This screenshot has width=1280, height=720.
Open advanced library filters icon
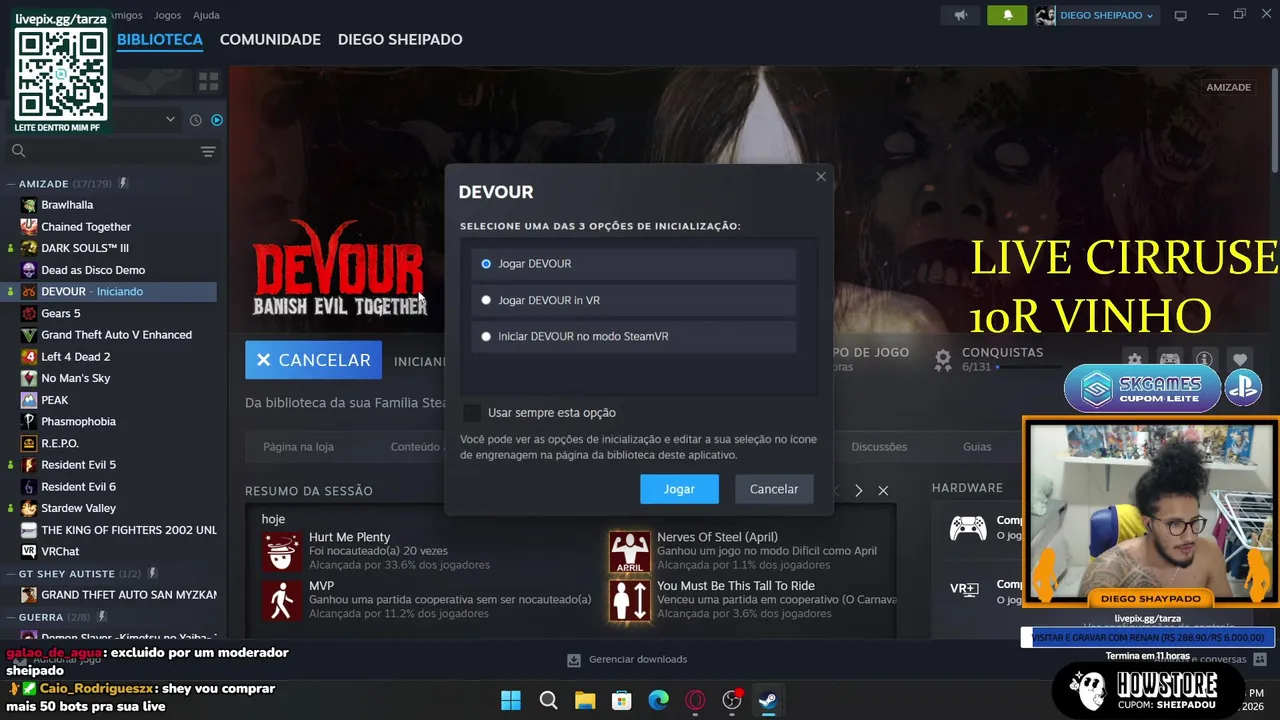click(208, 151)
